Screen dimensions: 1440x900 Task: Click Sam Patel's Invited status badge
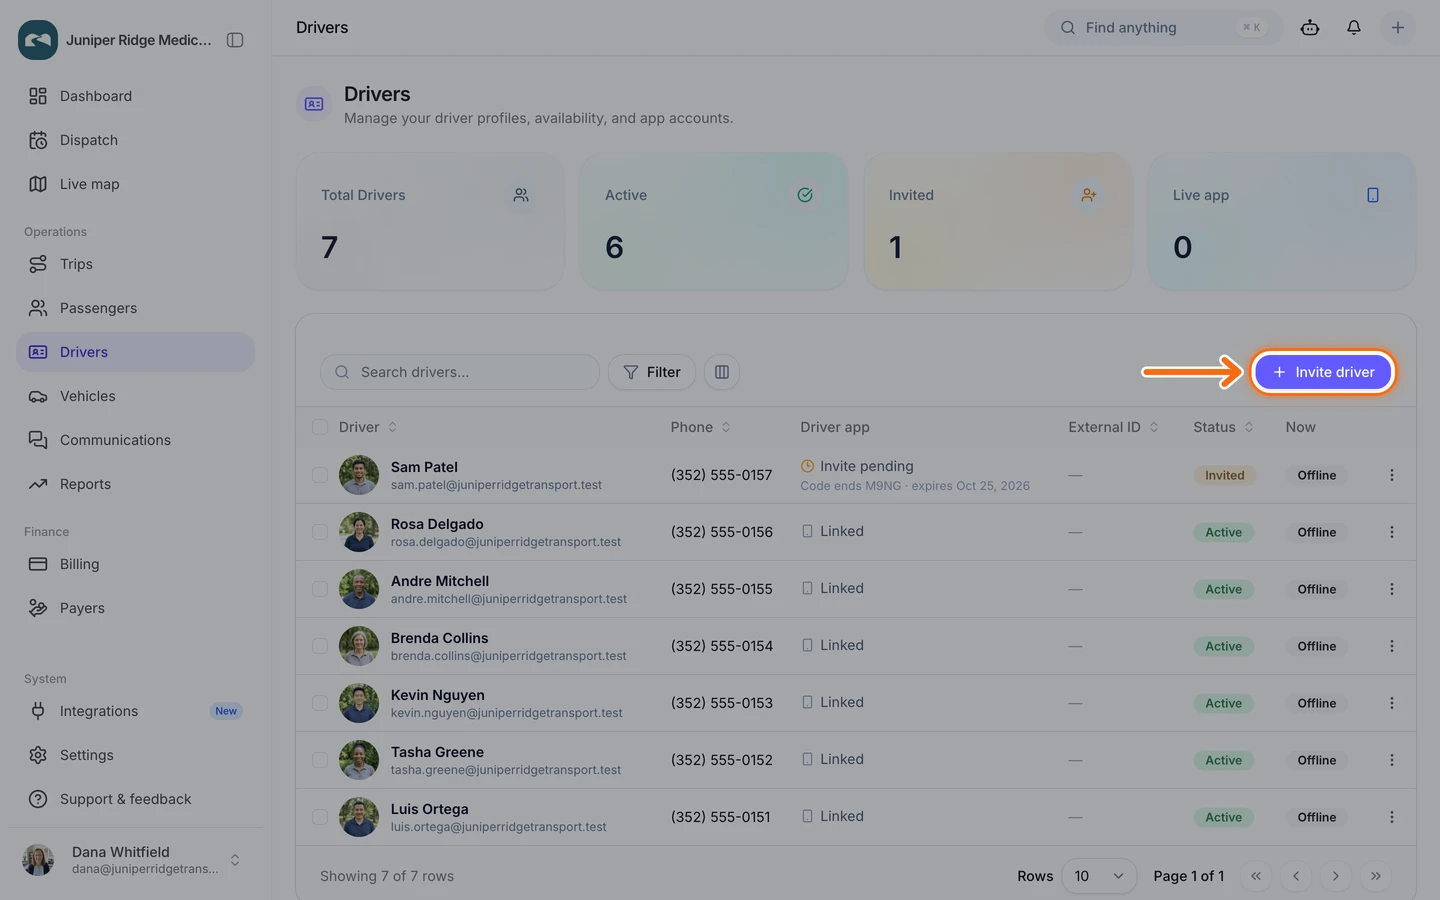(1224, 476)
